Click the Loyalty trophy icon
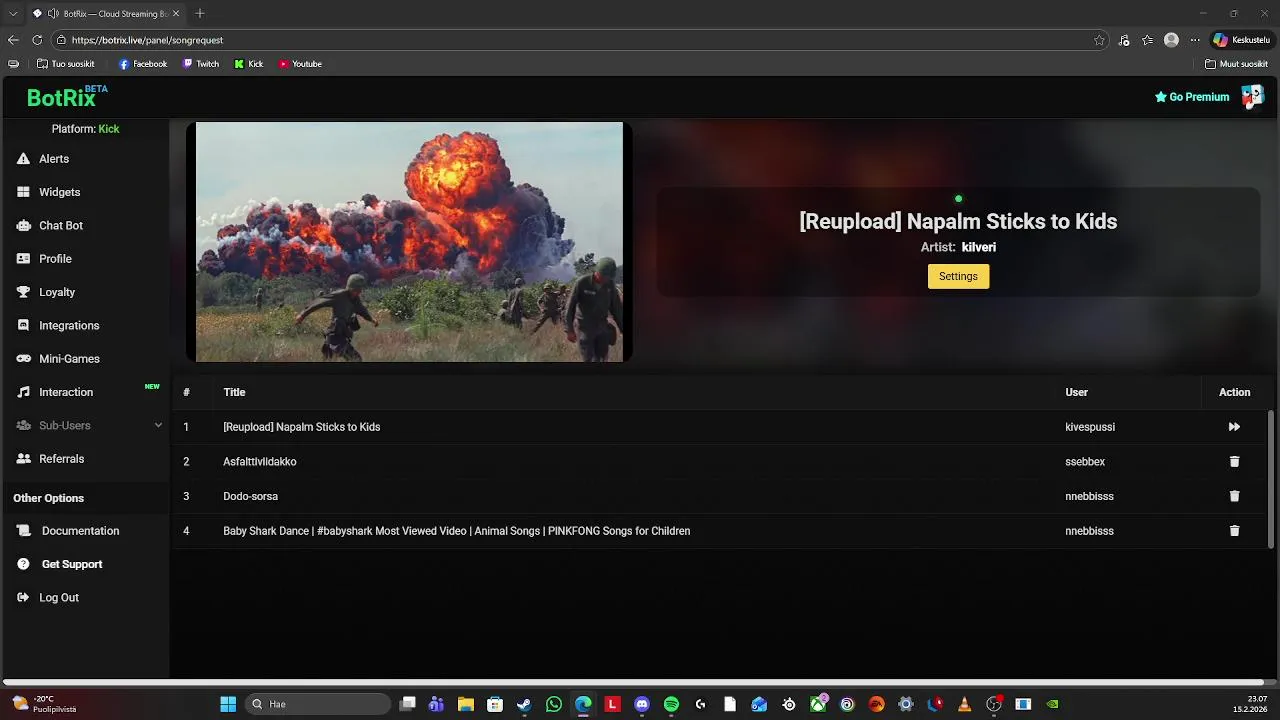Image resolution: width=1280 pixels, height=720 pixels. (23, 292)
